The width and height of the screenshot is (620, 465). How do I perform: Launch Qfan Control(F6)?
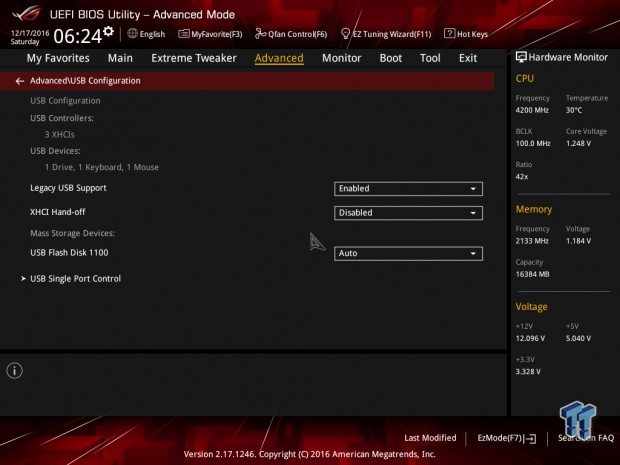[291, 34]
